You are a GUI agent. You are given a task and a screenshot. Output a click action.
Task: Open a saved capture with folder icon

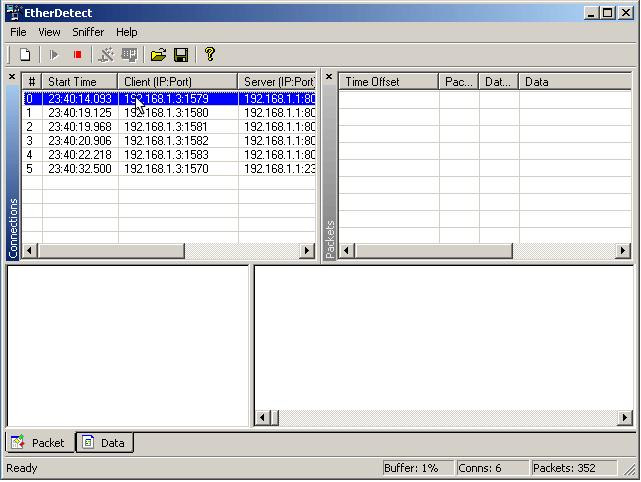(x=158, y=55)
